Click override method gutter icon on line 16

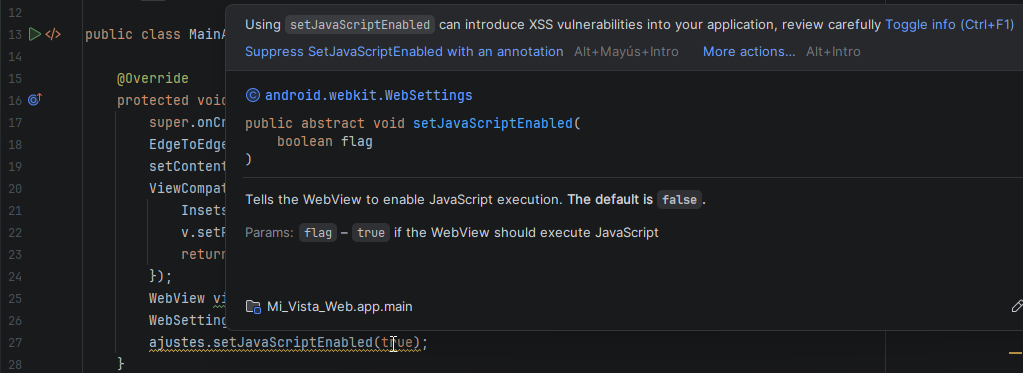(35, 100)
